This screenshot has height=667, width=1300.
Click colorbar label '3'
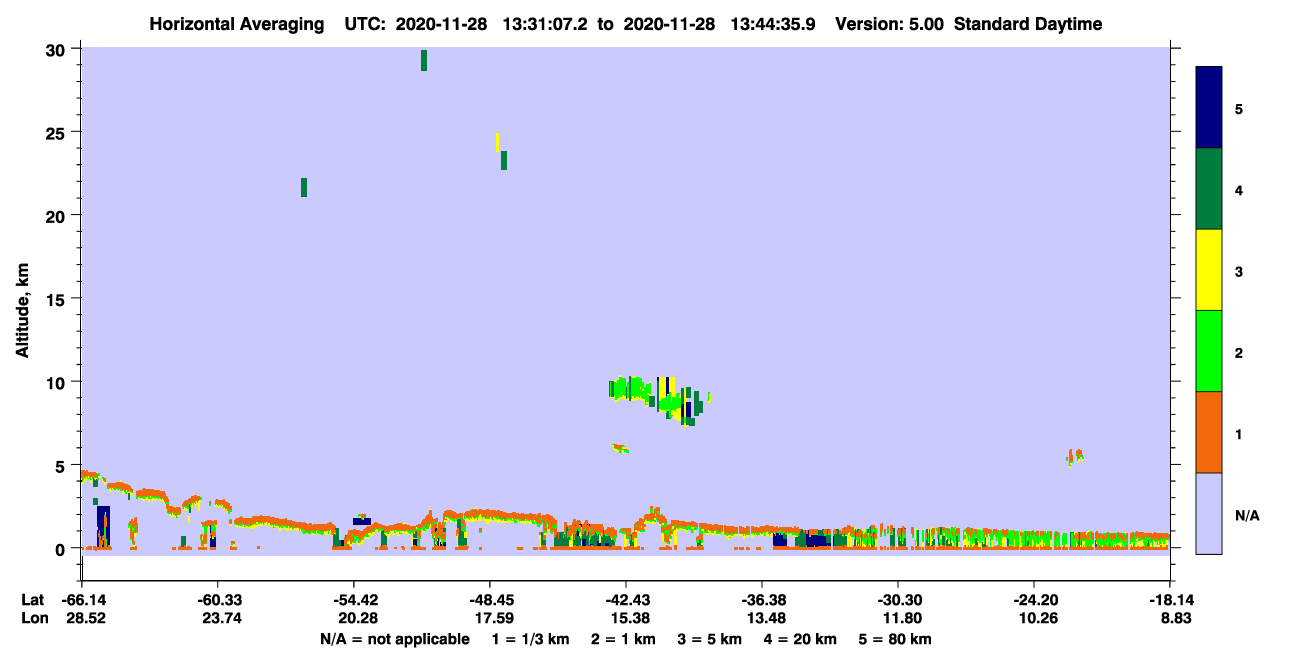coord(1239,270)
